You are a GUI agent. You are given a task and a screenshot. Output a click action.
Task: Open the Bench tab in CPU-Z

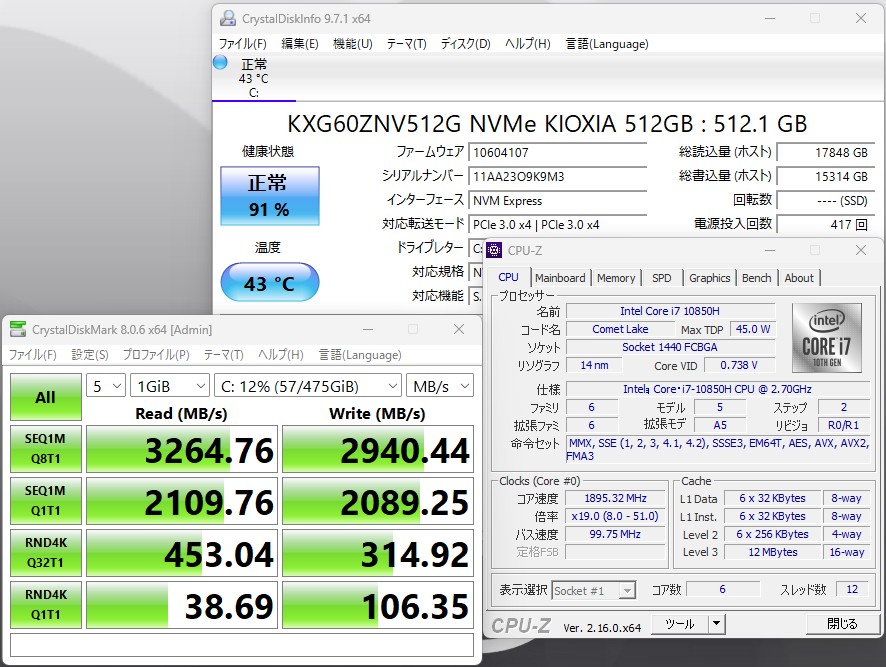pos(756,278)
